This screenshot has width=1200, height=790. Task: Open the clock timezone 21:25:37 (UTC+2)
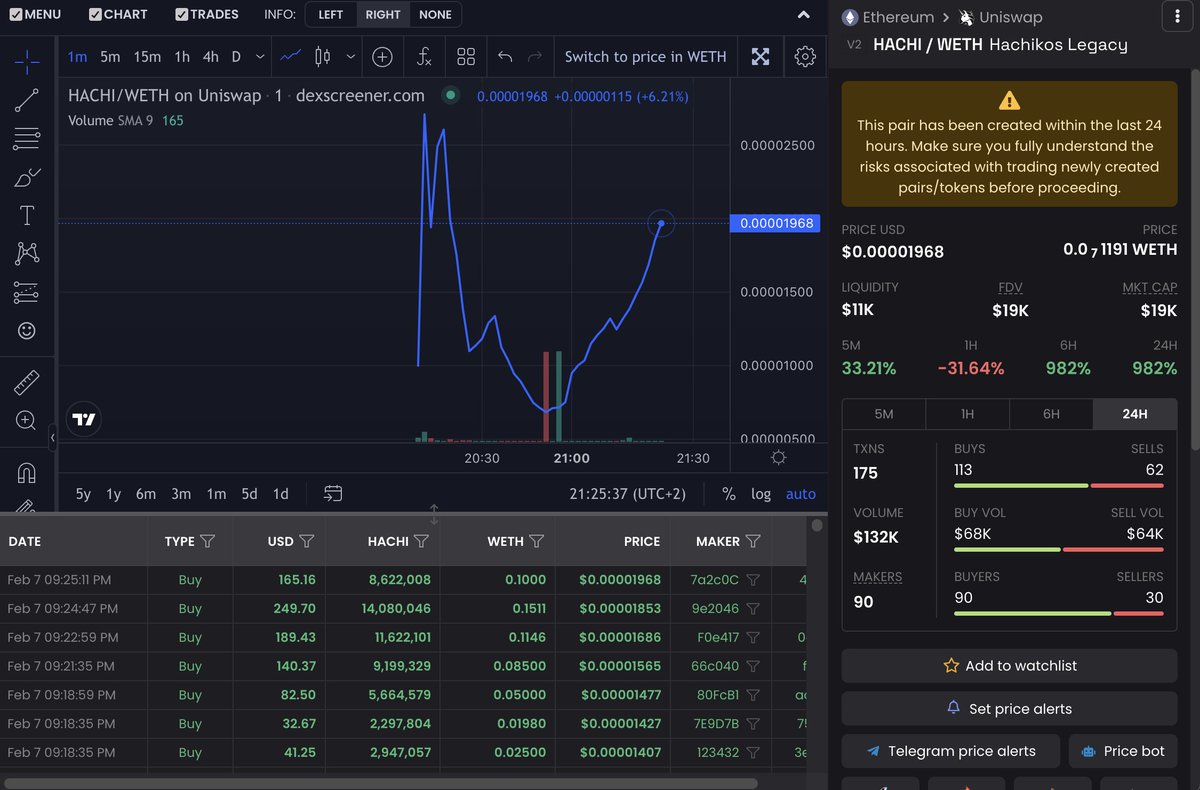point(628,494)
